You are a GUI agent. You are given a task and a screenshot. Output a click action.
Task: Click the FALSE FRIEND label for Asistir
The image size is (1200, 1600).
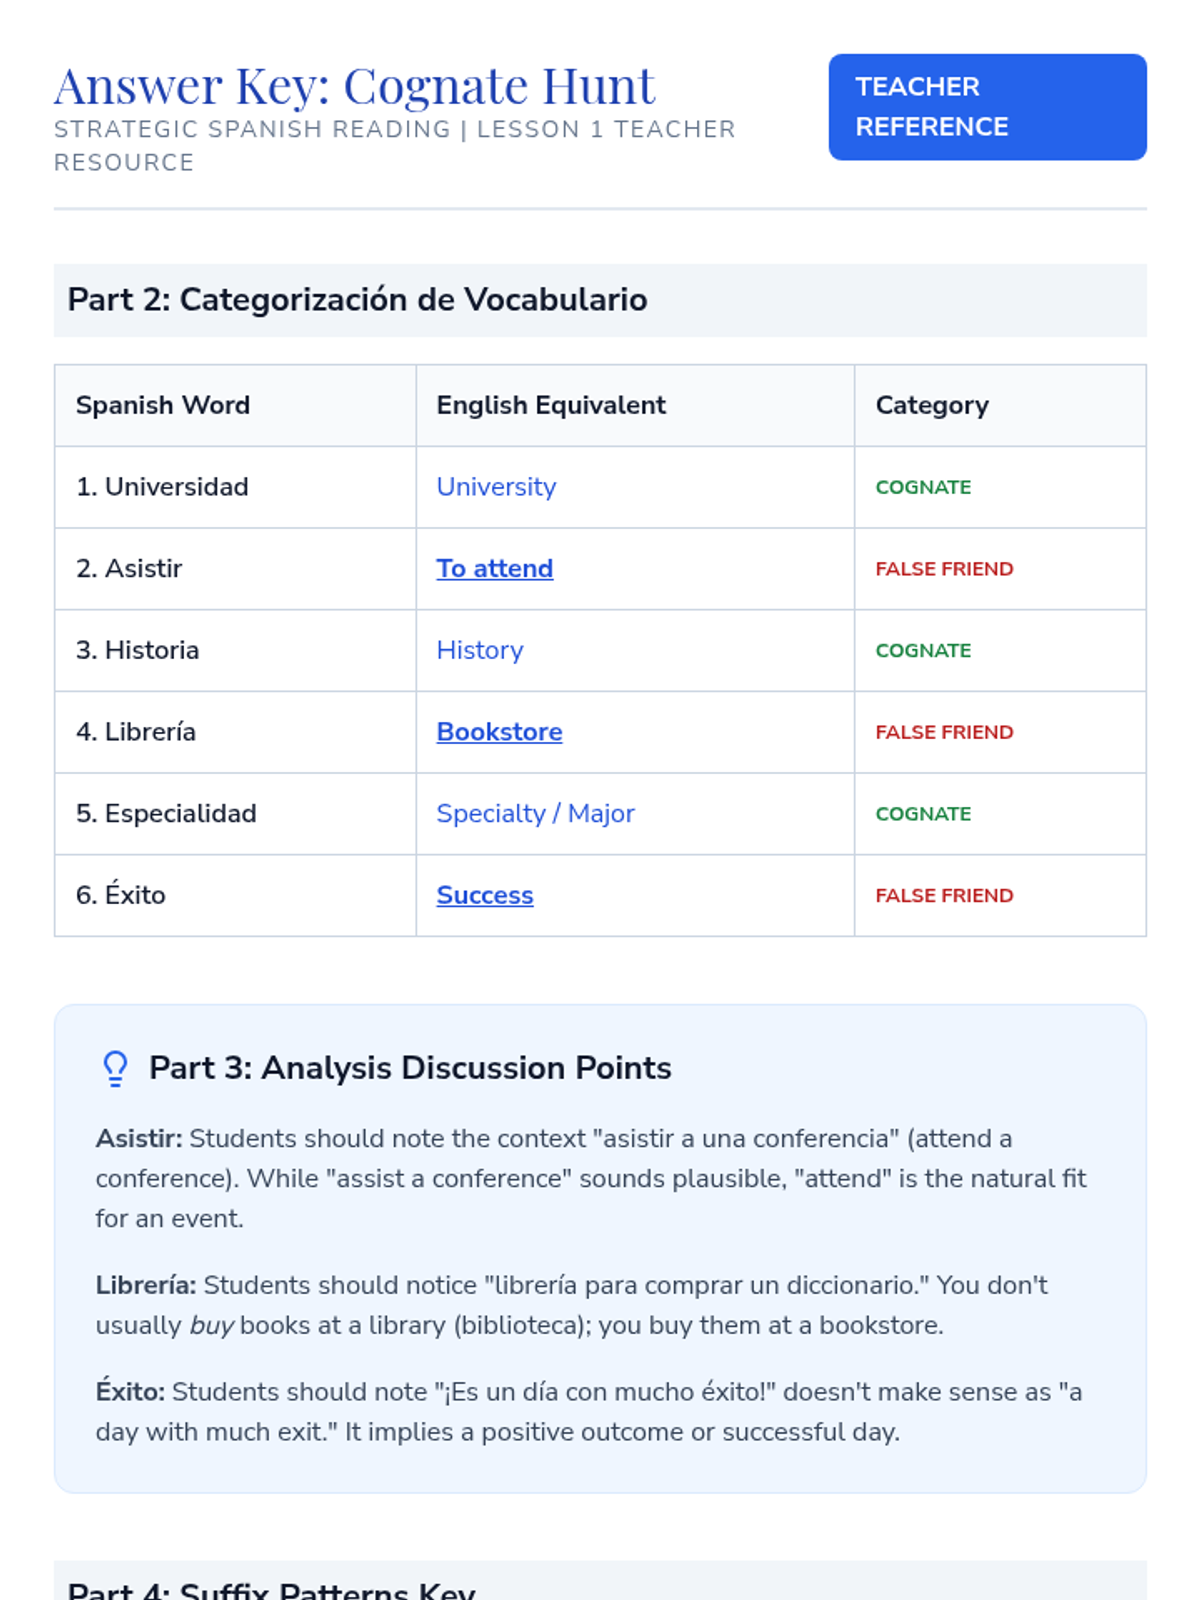[x=944, y=569]
